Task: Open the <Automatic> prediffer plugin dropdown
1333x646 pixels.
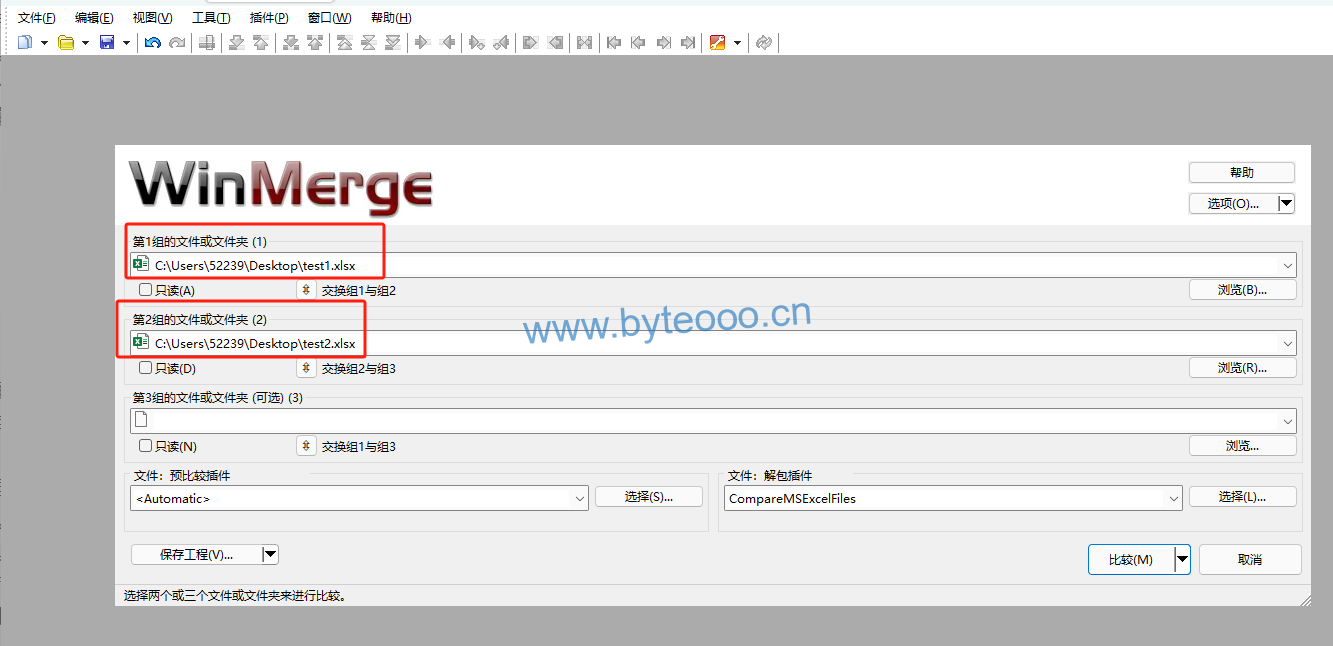Action: tap(580, 498)
